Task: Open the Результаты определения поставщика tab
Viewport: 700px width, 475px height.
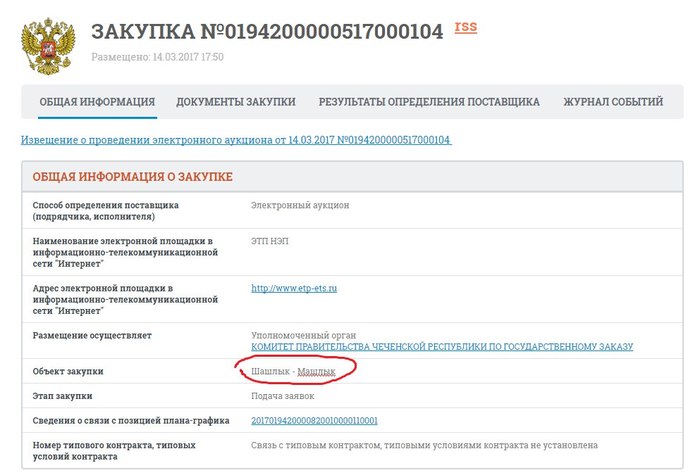Action: (x=429, y=102)
